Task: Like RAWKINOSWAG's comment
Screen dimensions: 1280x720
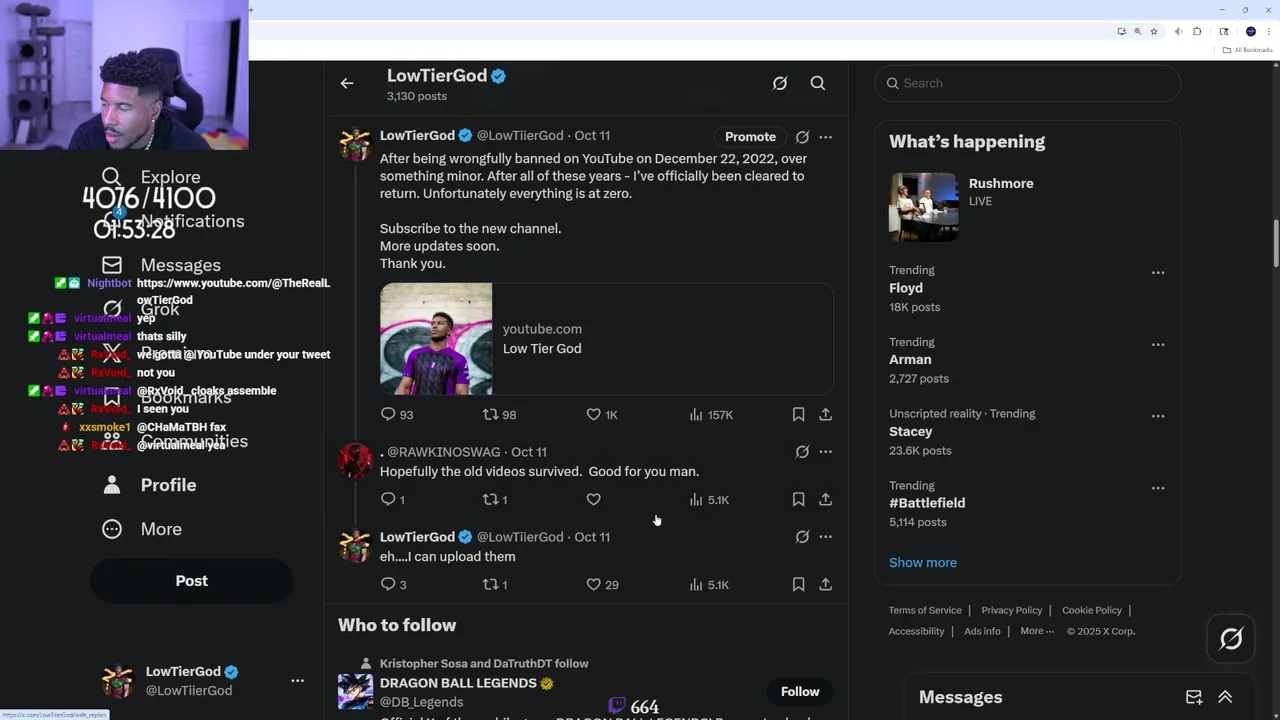Action: pos(594,499)
